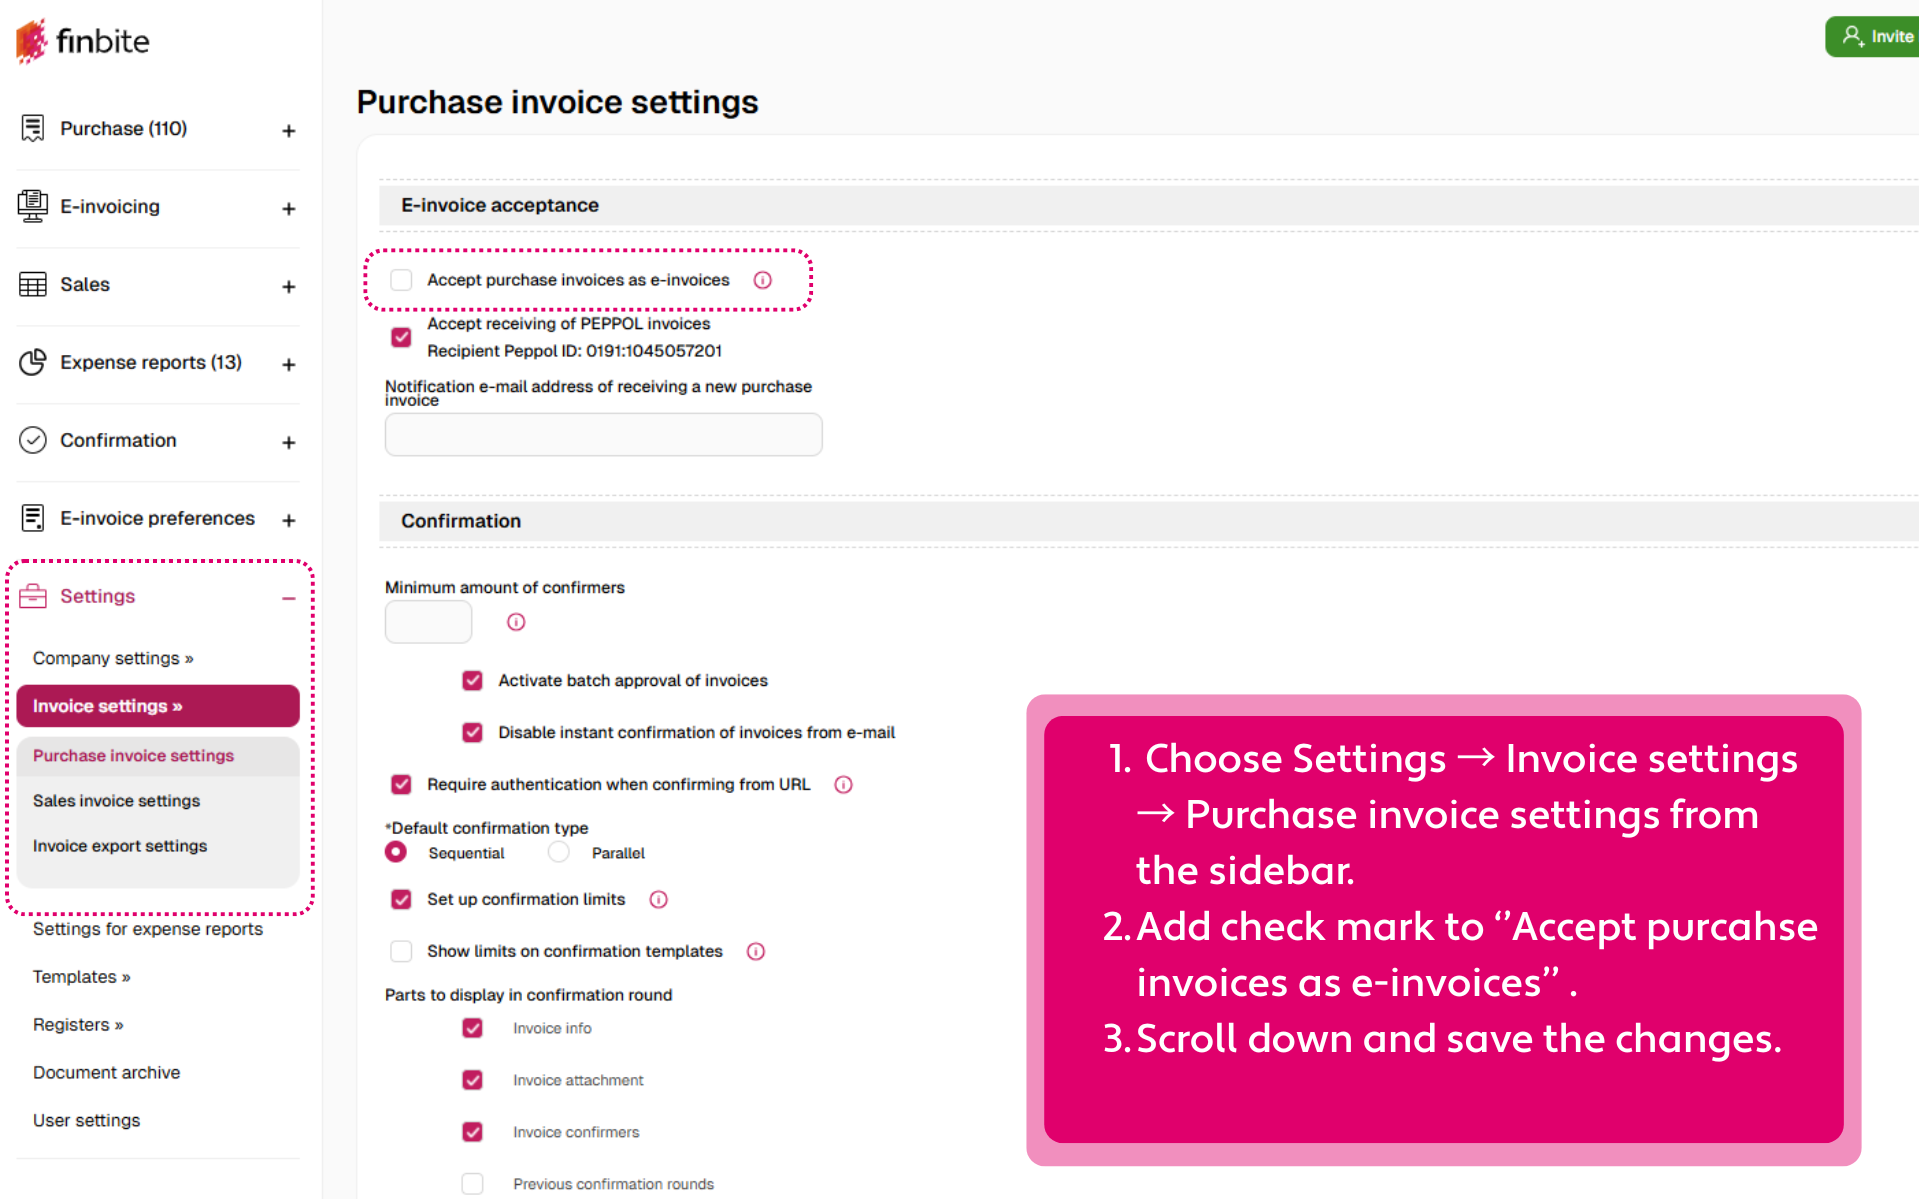1919x1199 pixels.
Task: Collapse the Settings menu section
Action: pos(288,598)
